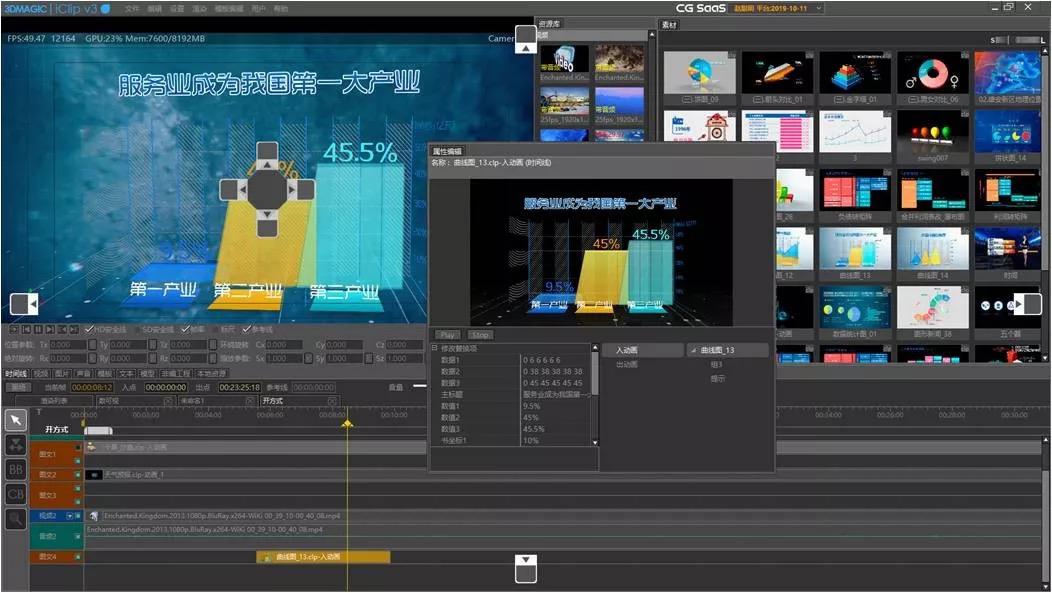This screenshot has width=1052, height=593.
Task: Step back one frame in transport controls
Action: tap(62, 329)
